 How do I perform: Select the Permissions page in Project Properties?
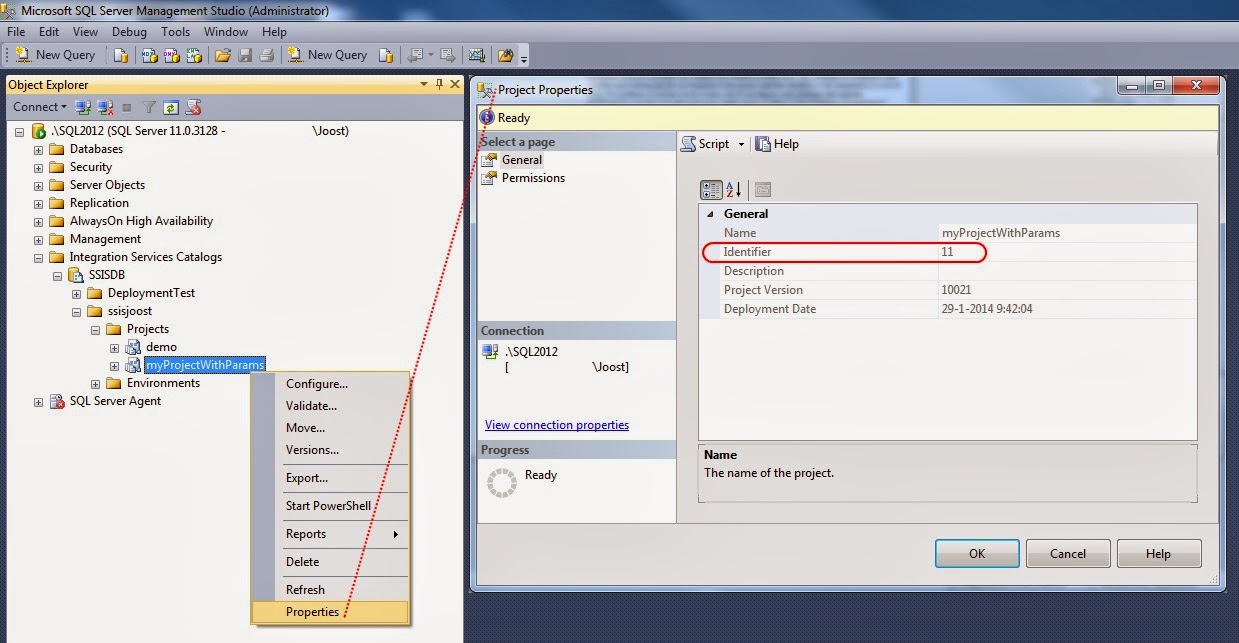click(x=533, y=178)
